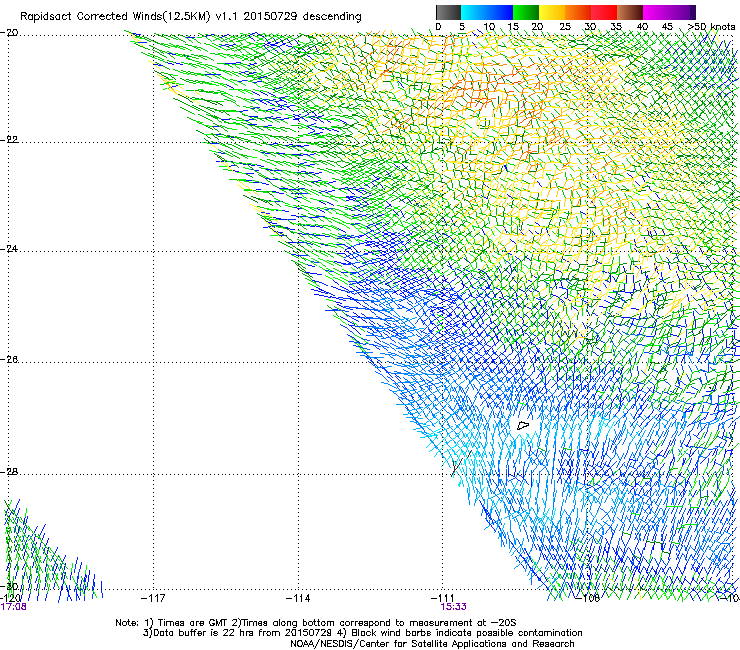Viewport: 740px width, 650px height.
Task: Click the -111 longitude axis label
Action: tap(443, 598)
